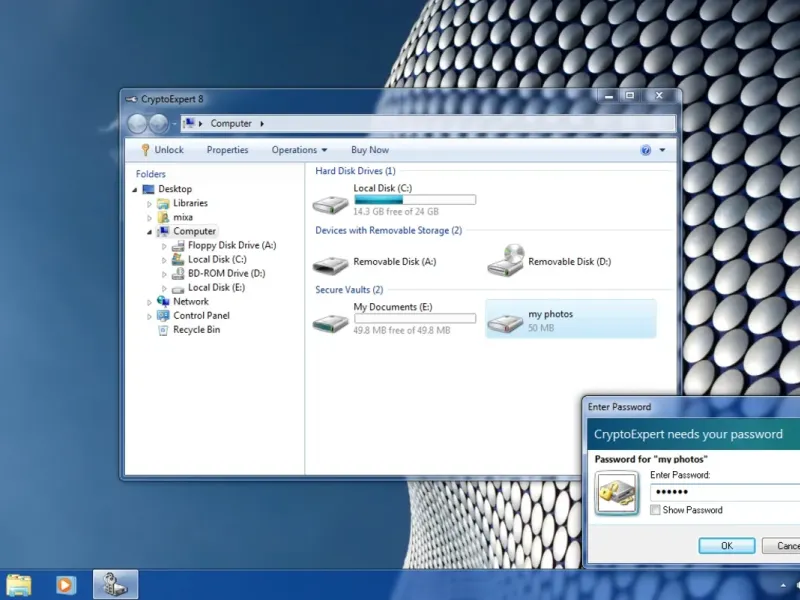Select the Removable Disk (D:) disc icon

(x=506, y=261)
